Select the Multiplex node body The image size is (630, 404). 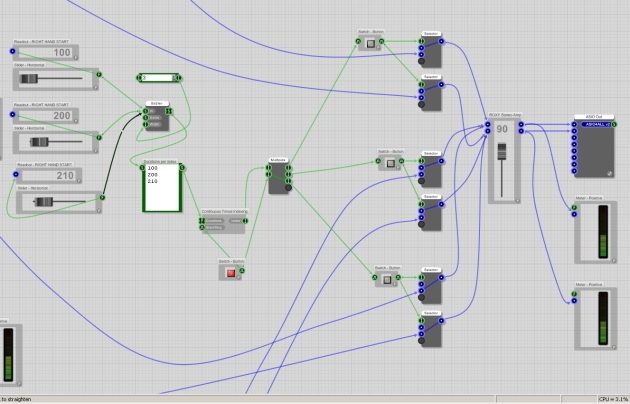pyautogui.click(x=277, y=178)
